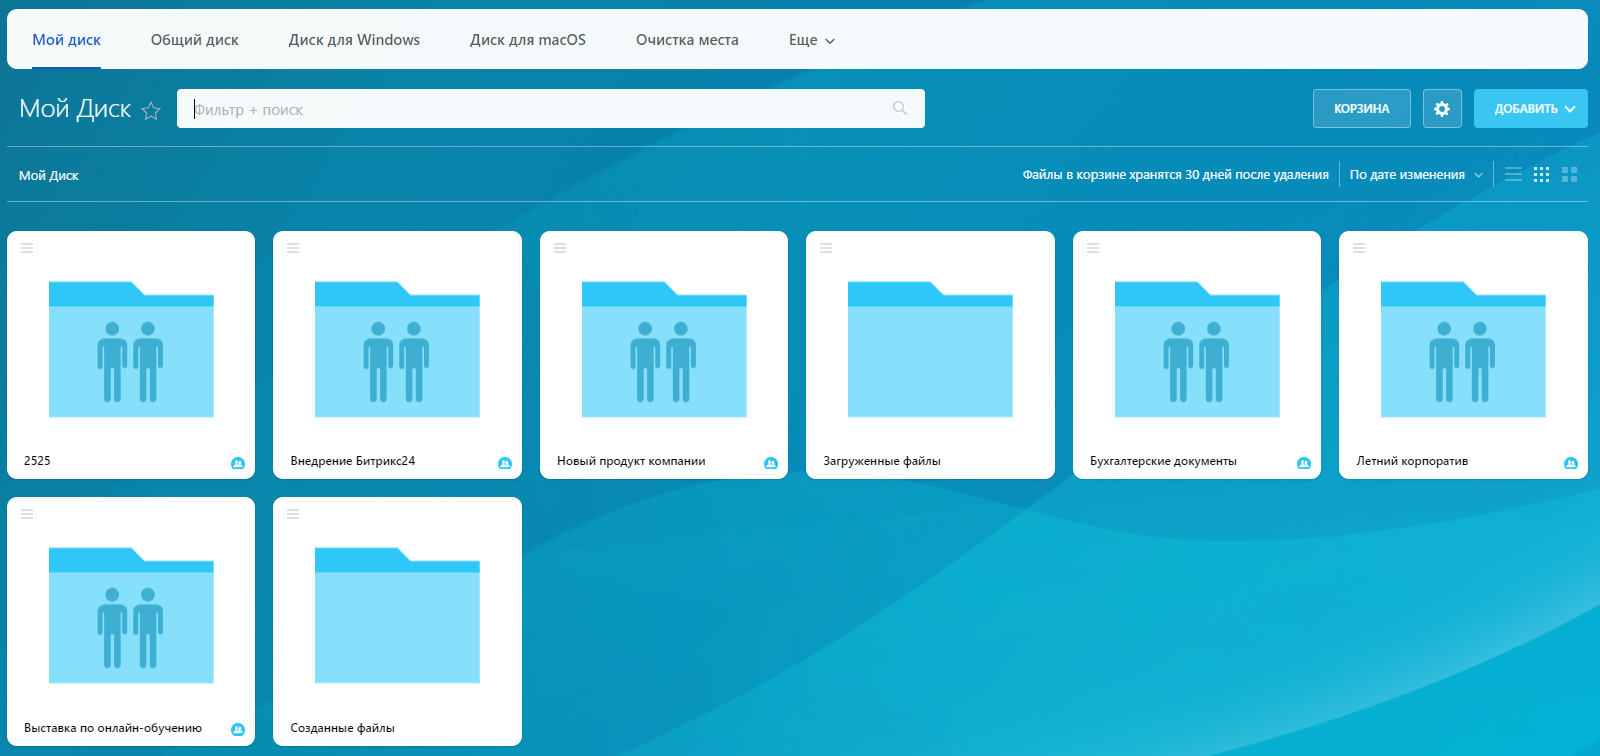Image resolution: width=1600 pixels, height=756 pixels.
Task: Open menu handle of Загруженные файлы
Action: (x=826, y=248)
